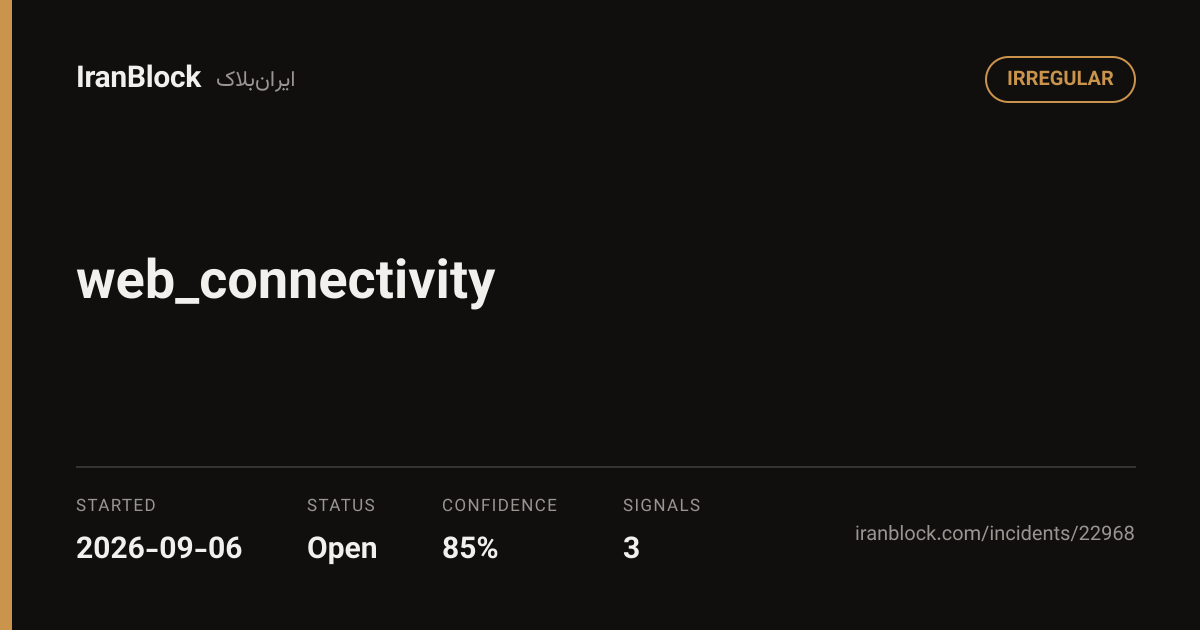
Task: Click the STATUS field label
Action: click(341, 506)
